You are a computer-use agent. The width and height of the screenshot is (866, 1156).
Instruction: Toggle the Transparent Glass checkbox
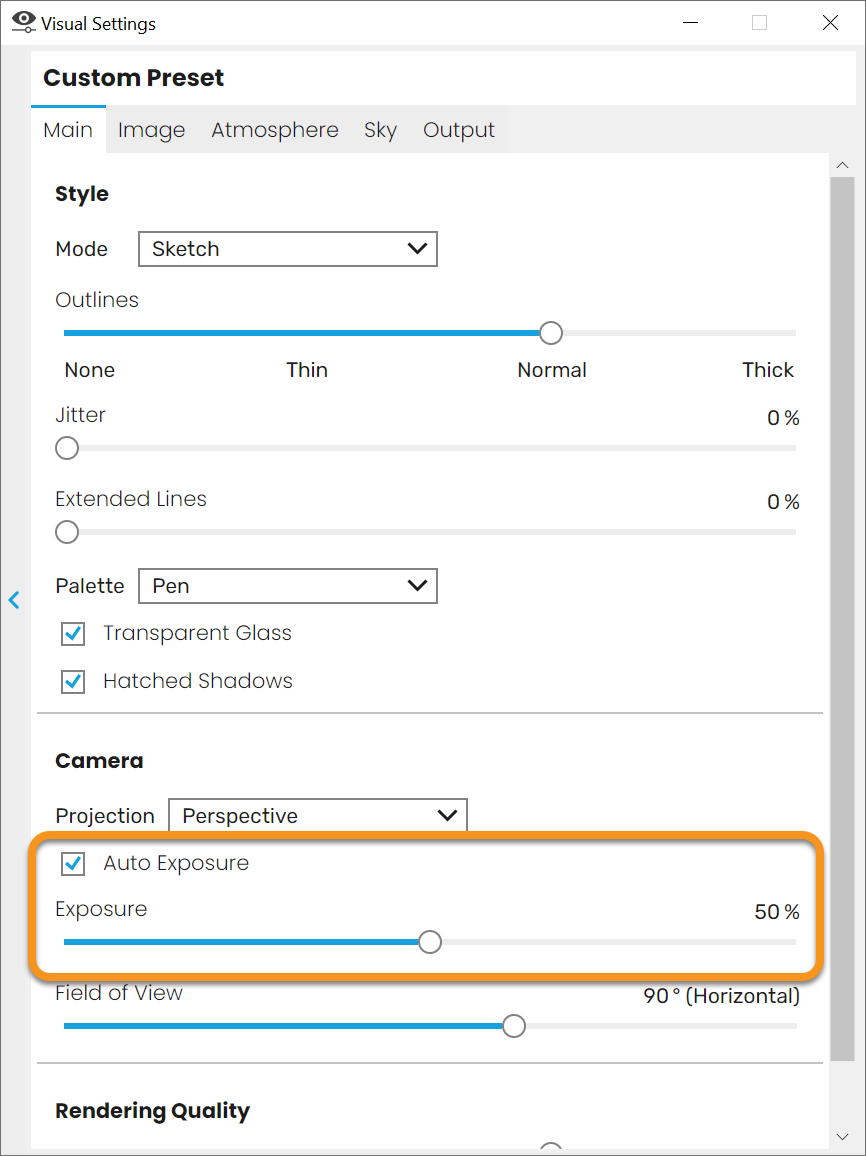(x=73, y=633)
